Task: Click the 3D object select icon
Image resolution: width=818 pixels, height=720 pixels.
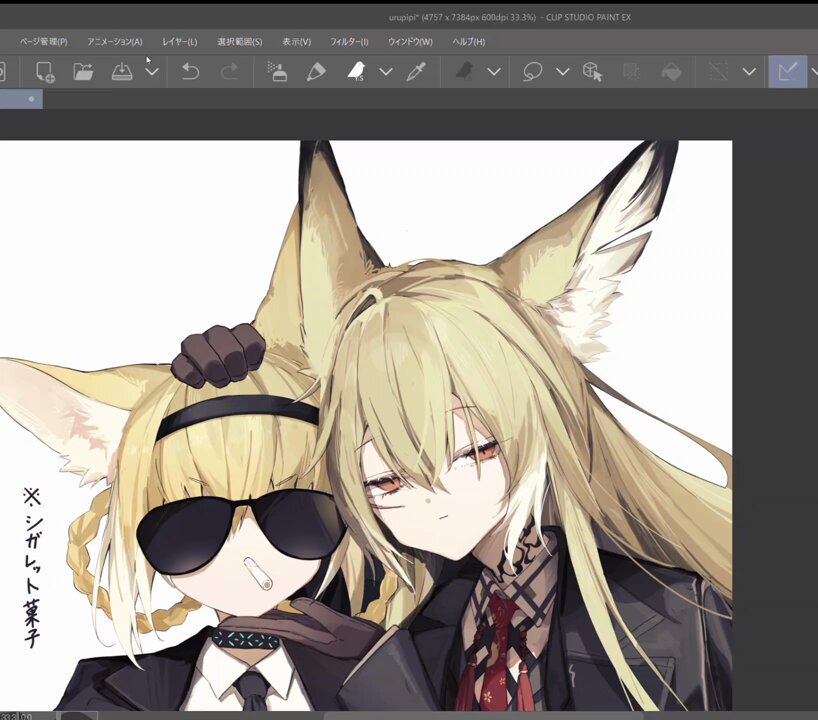Action: coord(593,71)
